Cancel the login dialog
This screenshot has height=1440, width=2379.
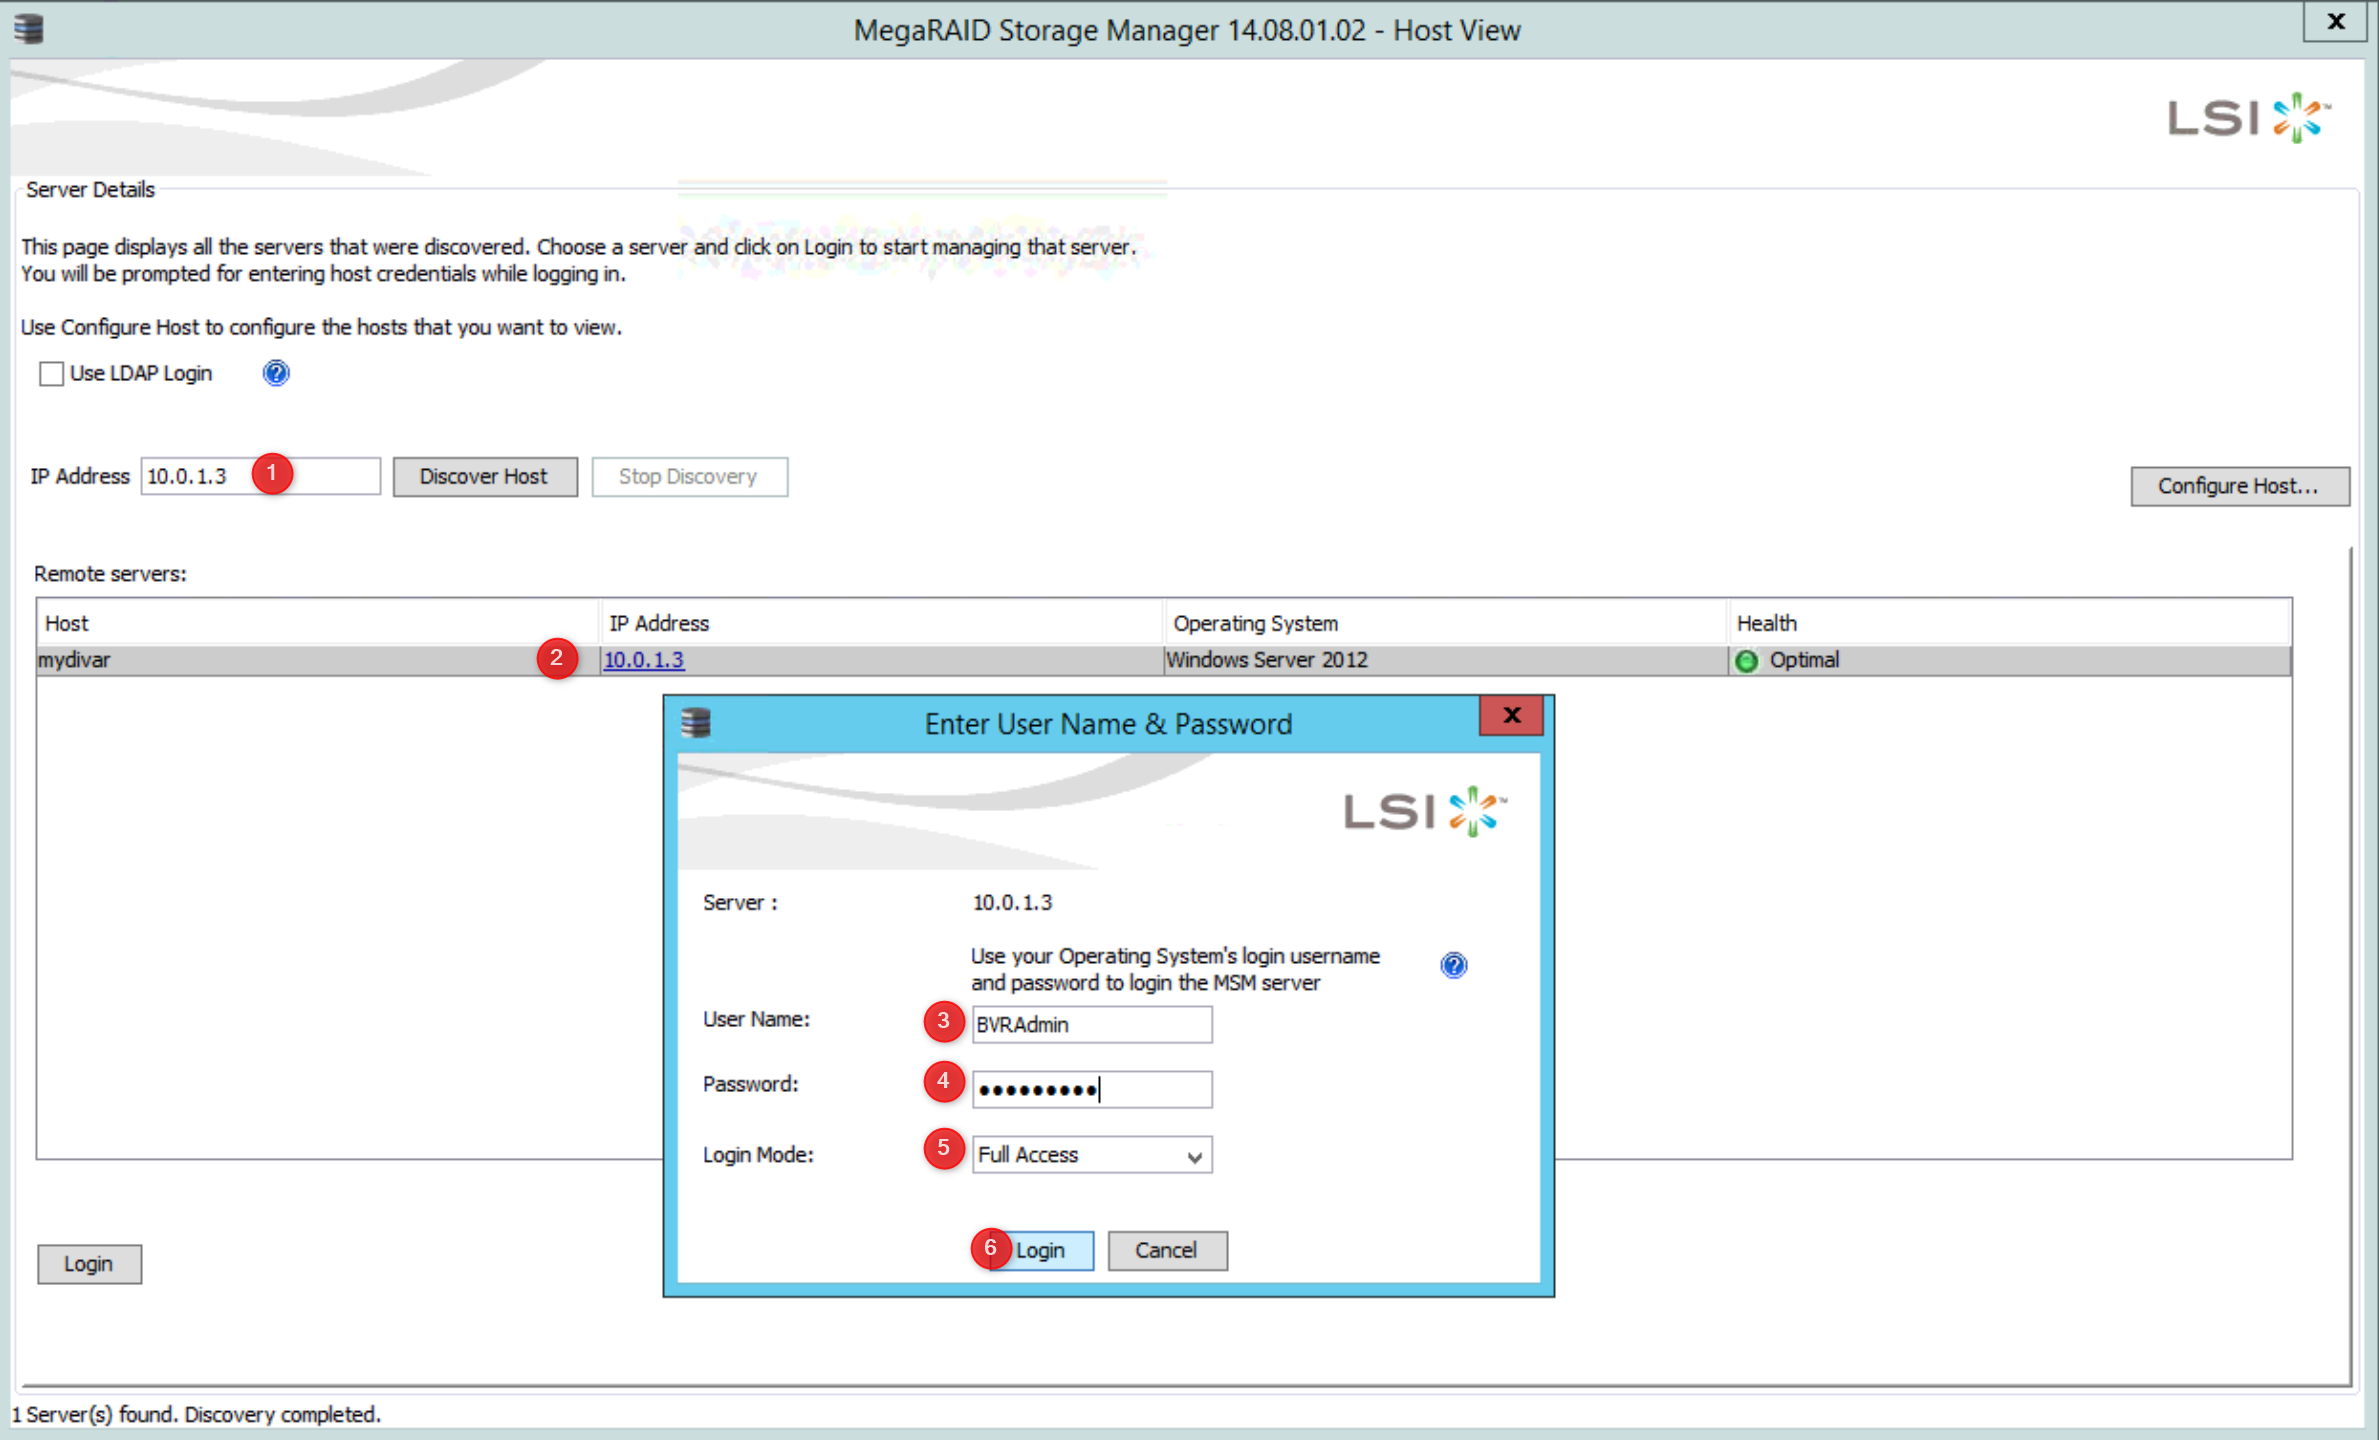(1166, 1250)
